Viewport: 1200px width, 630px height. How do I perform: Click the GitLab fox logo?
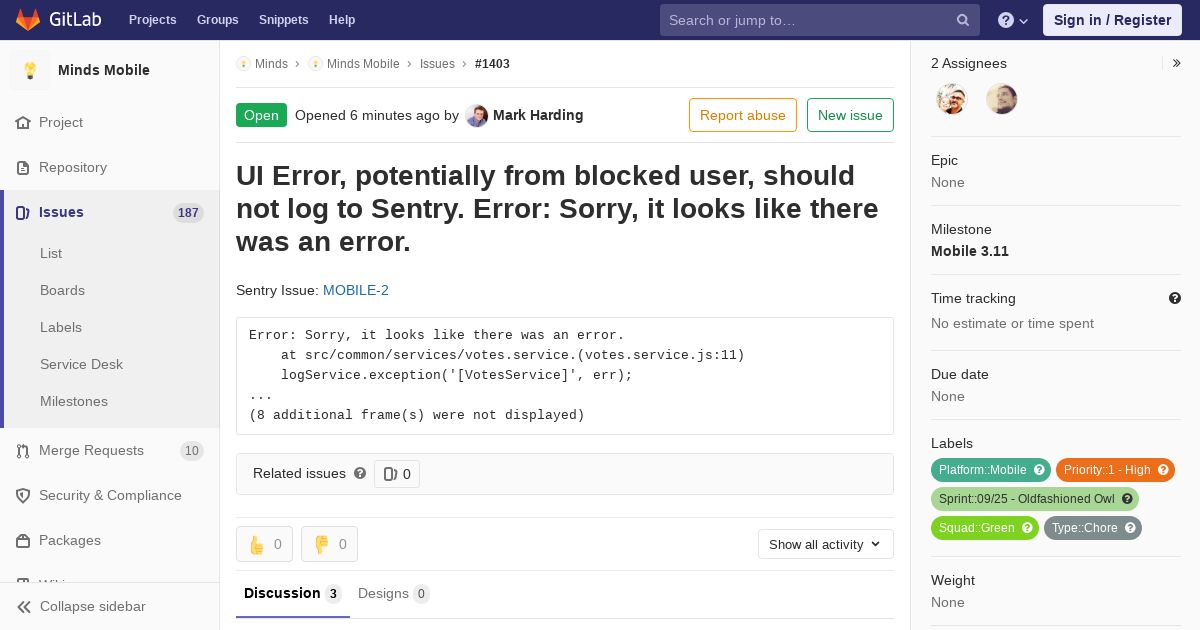28,19
